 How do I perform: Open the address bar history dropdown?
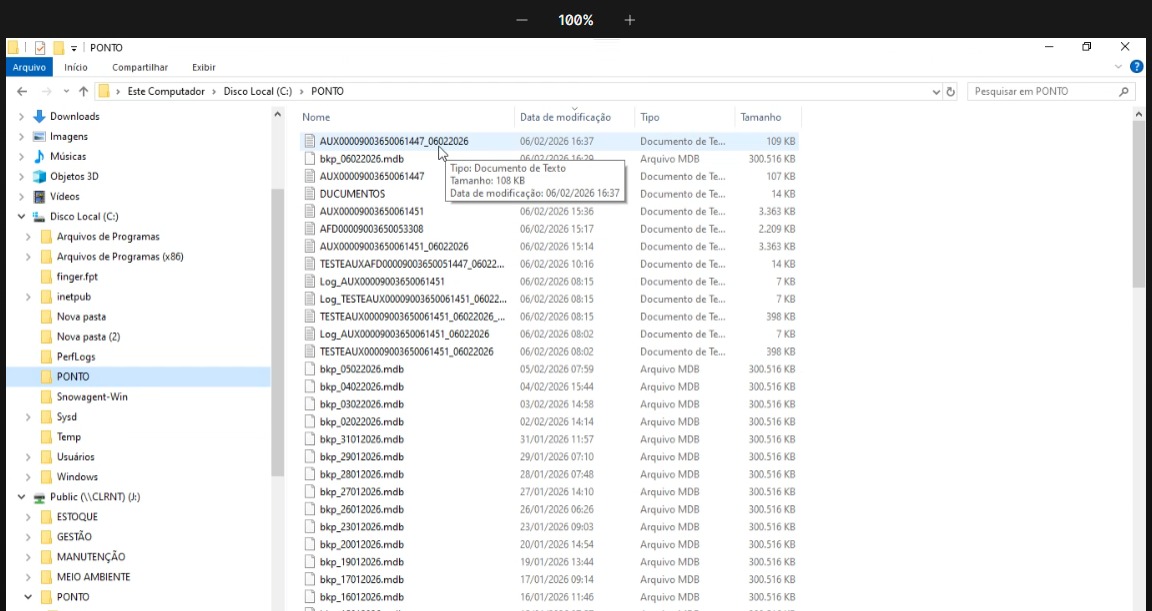935,91
